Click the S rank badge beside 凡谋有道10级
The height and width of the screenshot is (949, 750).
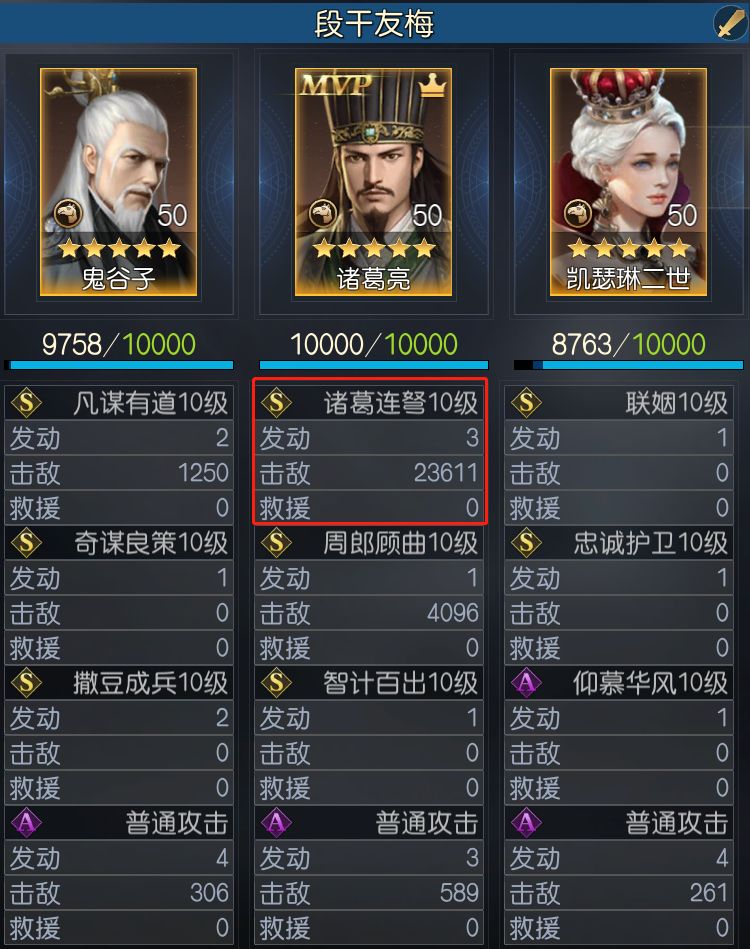tap(27, 402)
